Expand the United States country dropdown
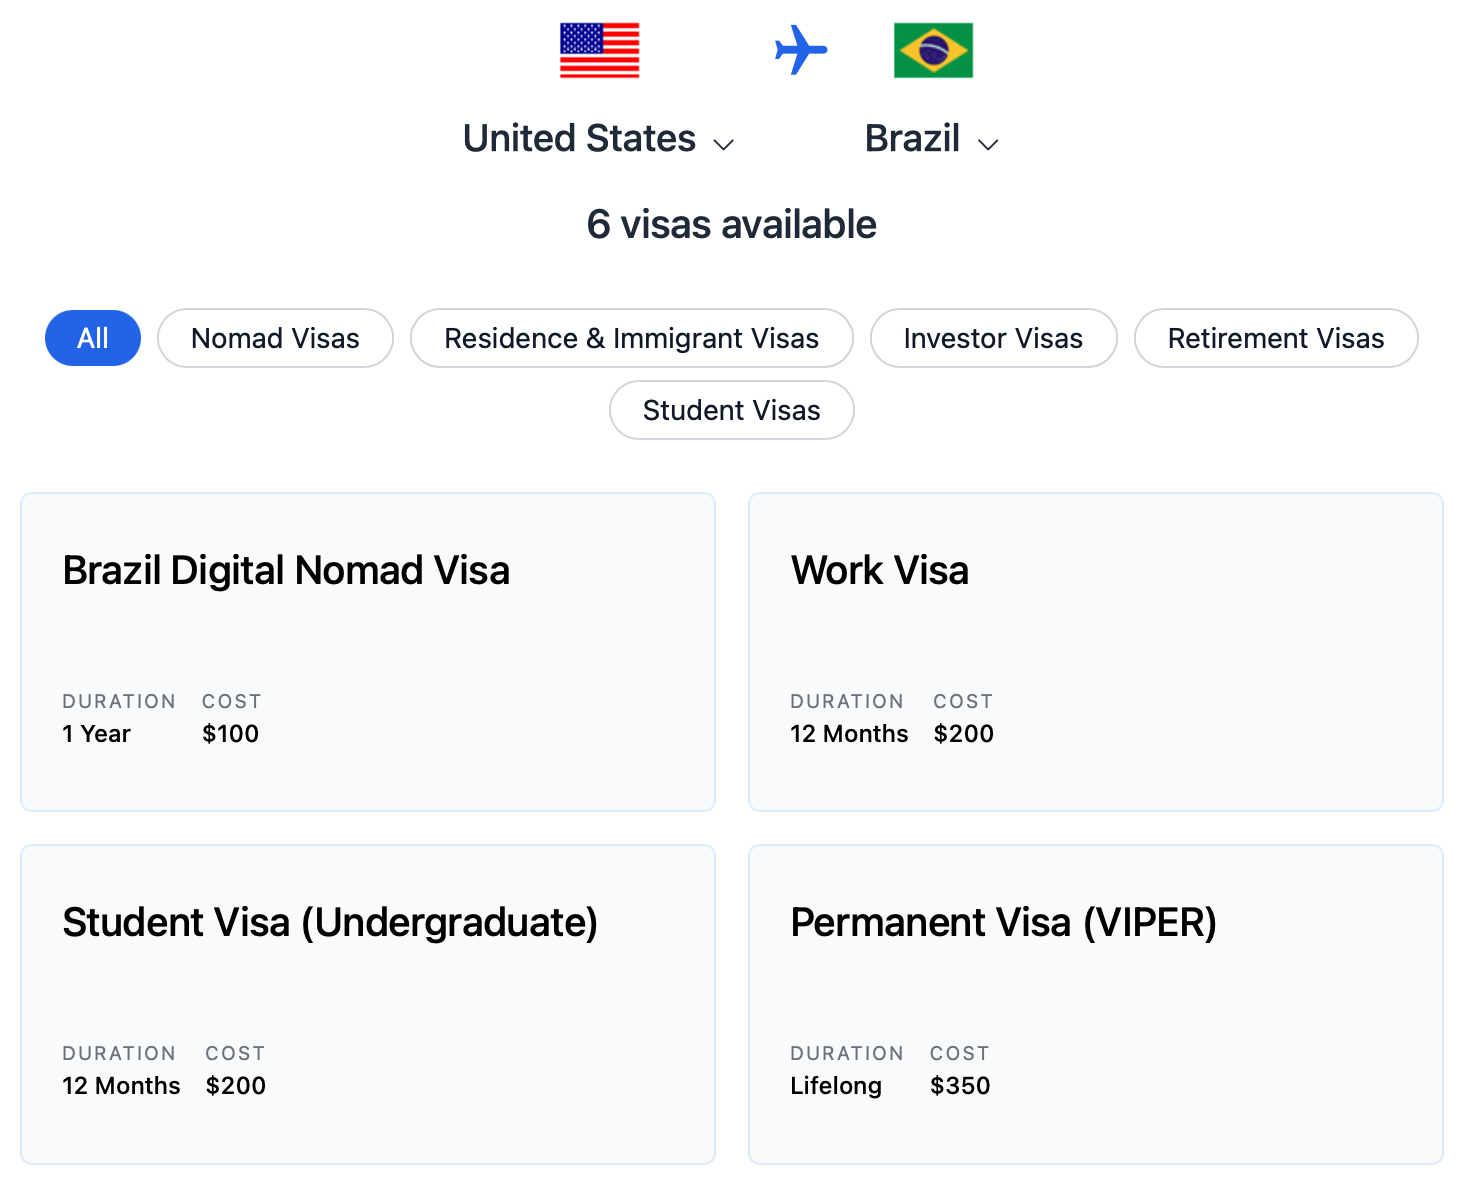 pyautogui.click(x=599, y=139)
